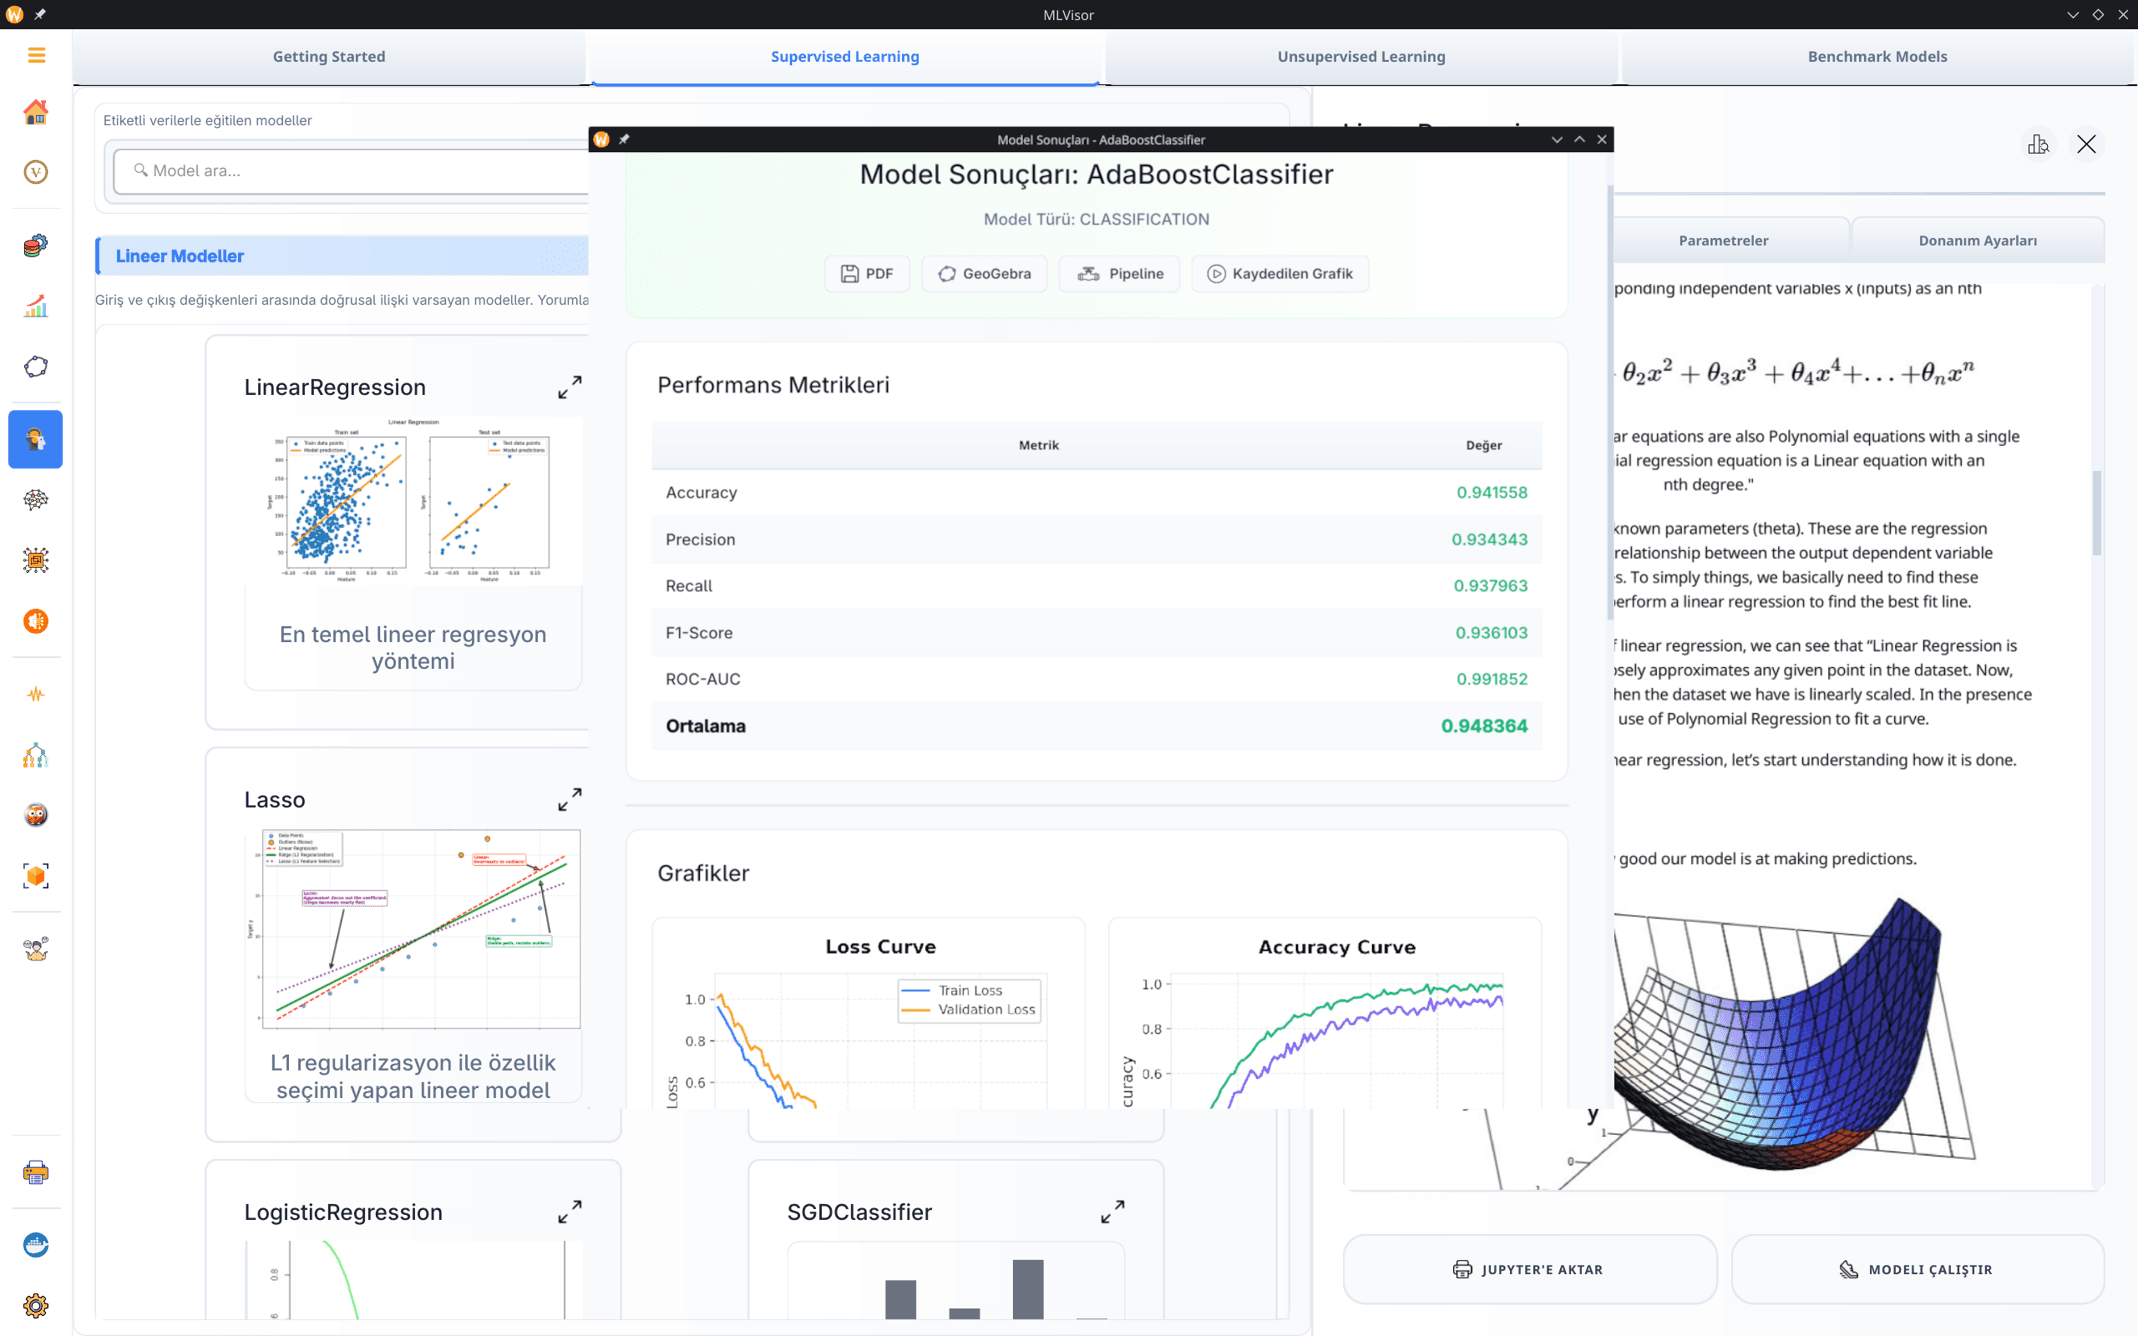Go to the Home icon in sidebar
This screenshot has height=1336, width=2138.
36,112
